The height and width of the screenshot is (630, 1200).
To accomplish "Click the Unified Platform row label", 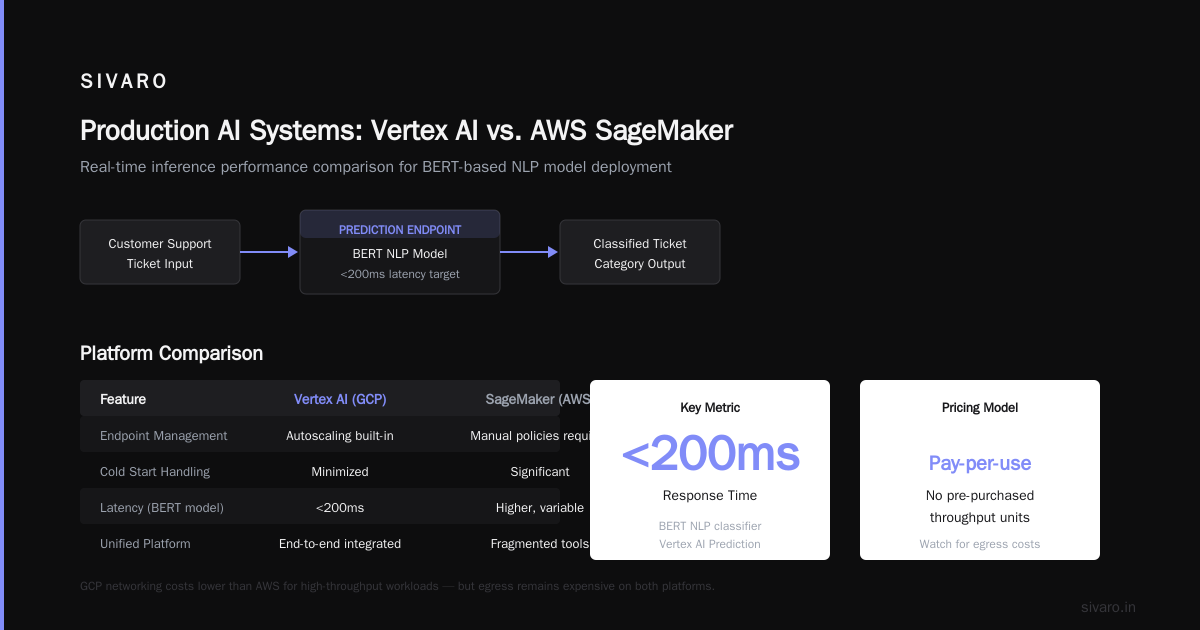I will point(145,543).
